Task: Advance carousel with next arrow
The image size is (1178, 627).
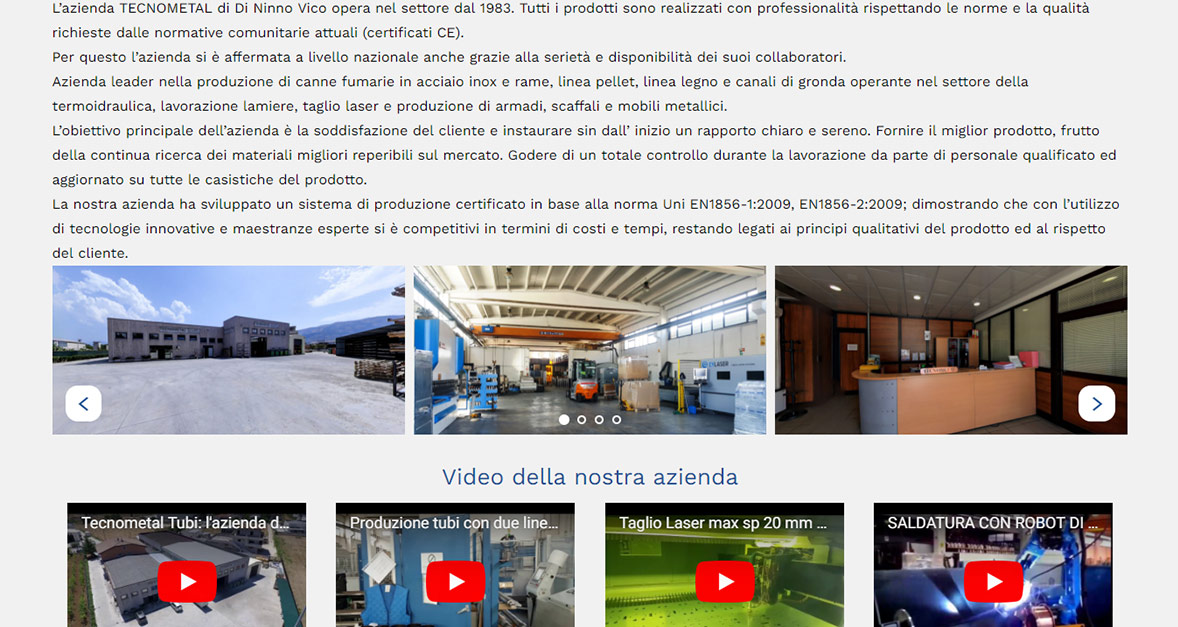Action: tap(1096, 403)
